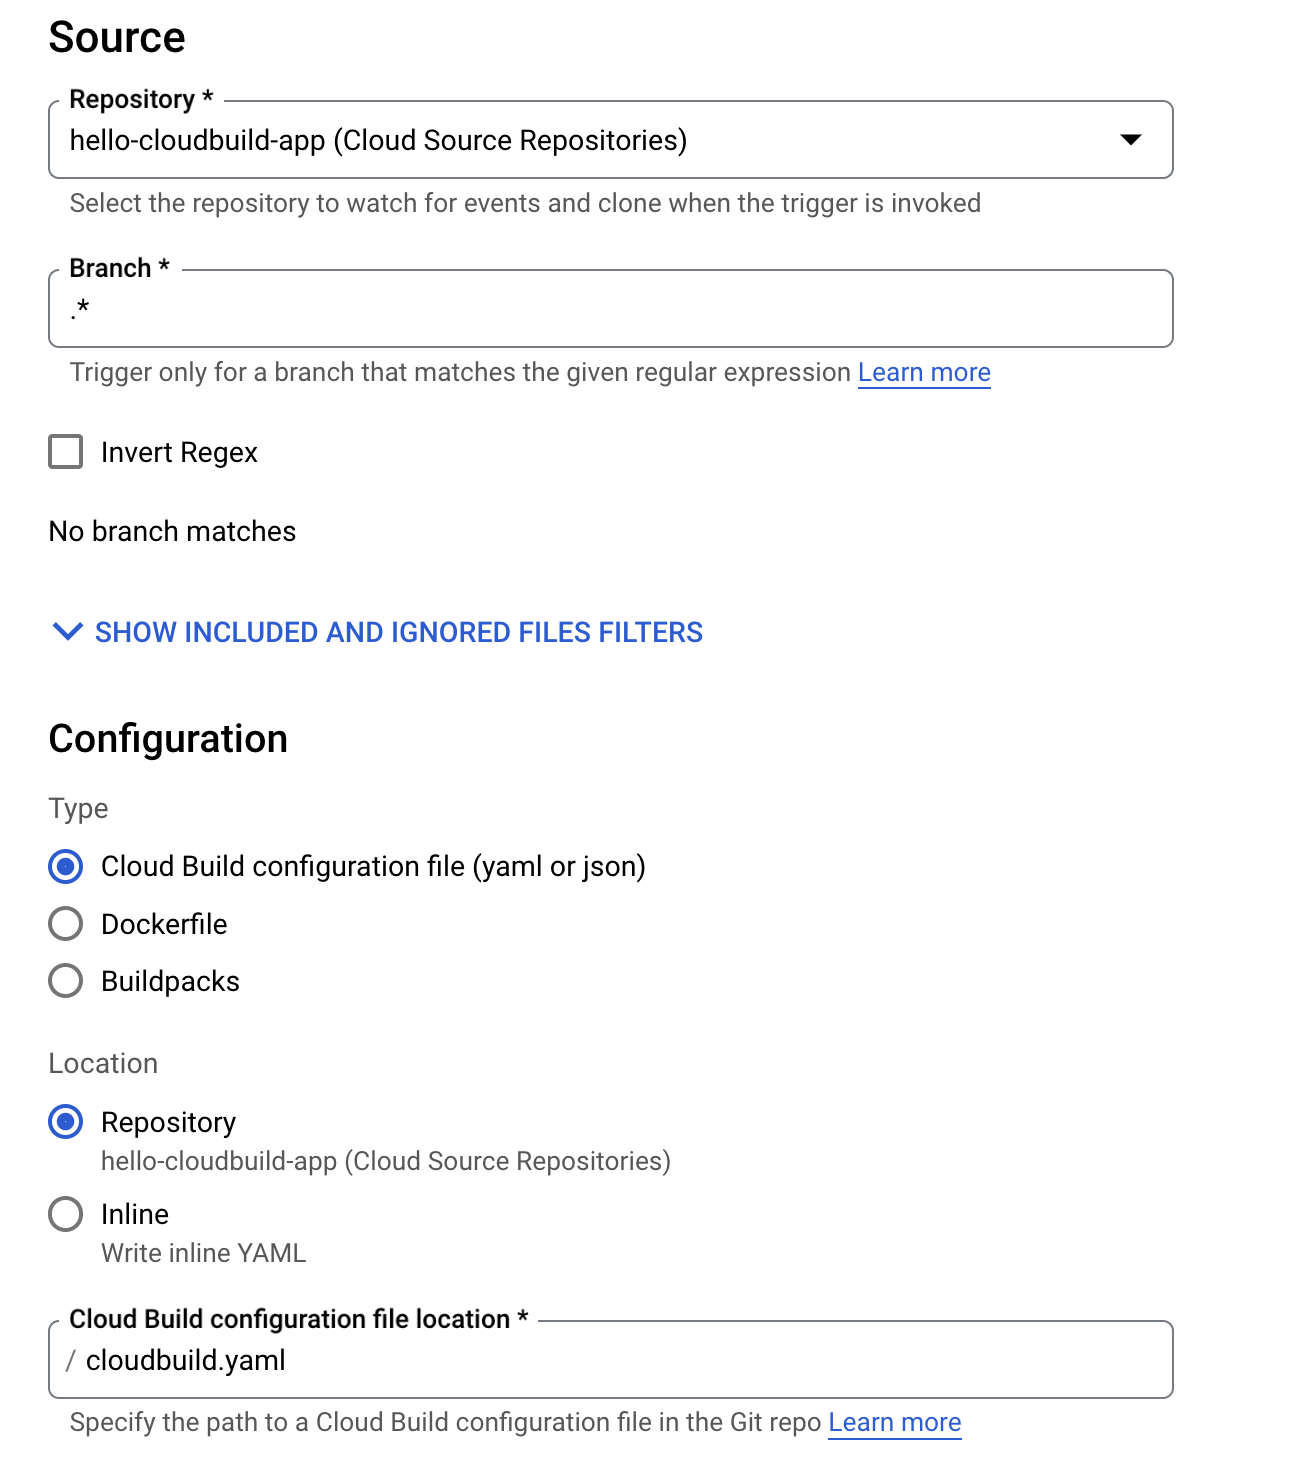Open Learn more link for configuration file path
The width and height of the screenshot is (1298, 1482).
(894, 1422)
